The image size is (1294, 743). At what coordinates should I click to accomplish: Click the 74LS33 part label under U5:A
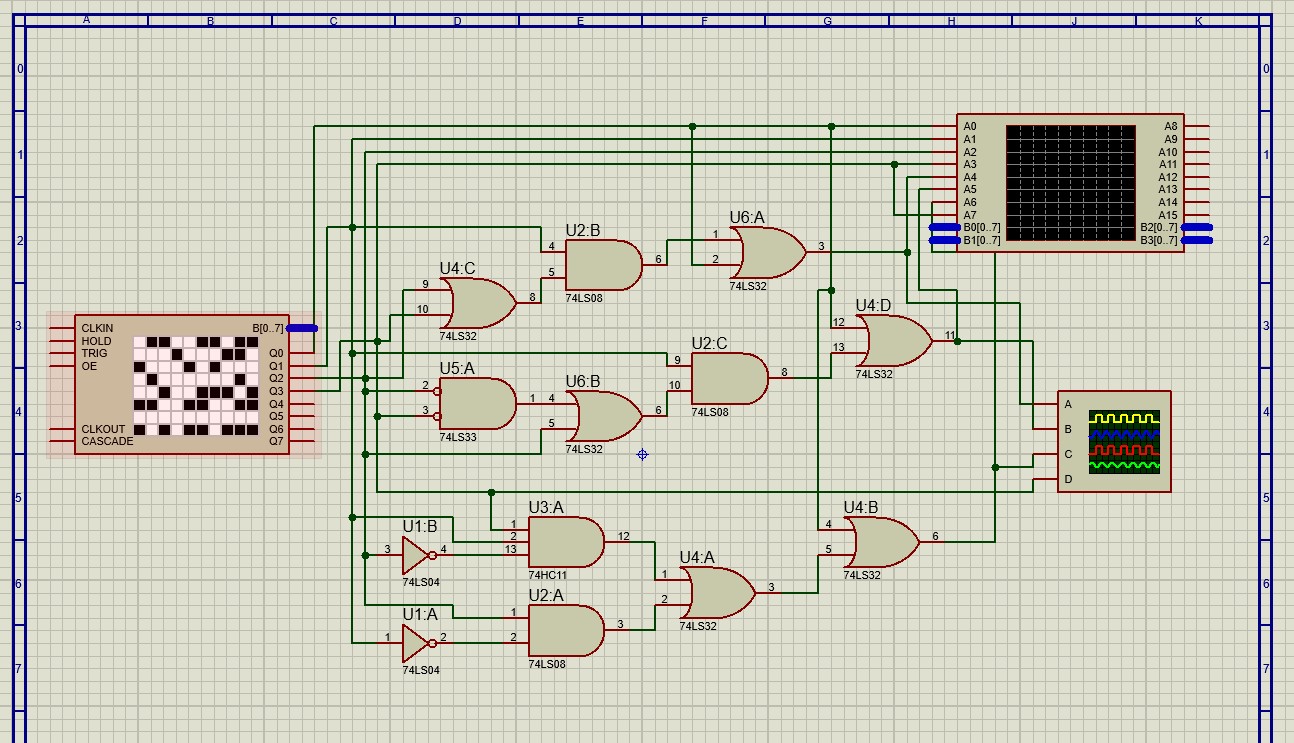[457, 437]
